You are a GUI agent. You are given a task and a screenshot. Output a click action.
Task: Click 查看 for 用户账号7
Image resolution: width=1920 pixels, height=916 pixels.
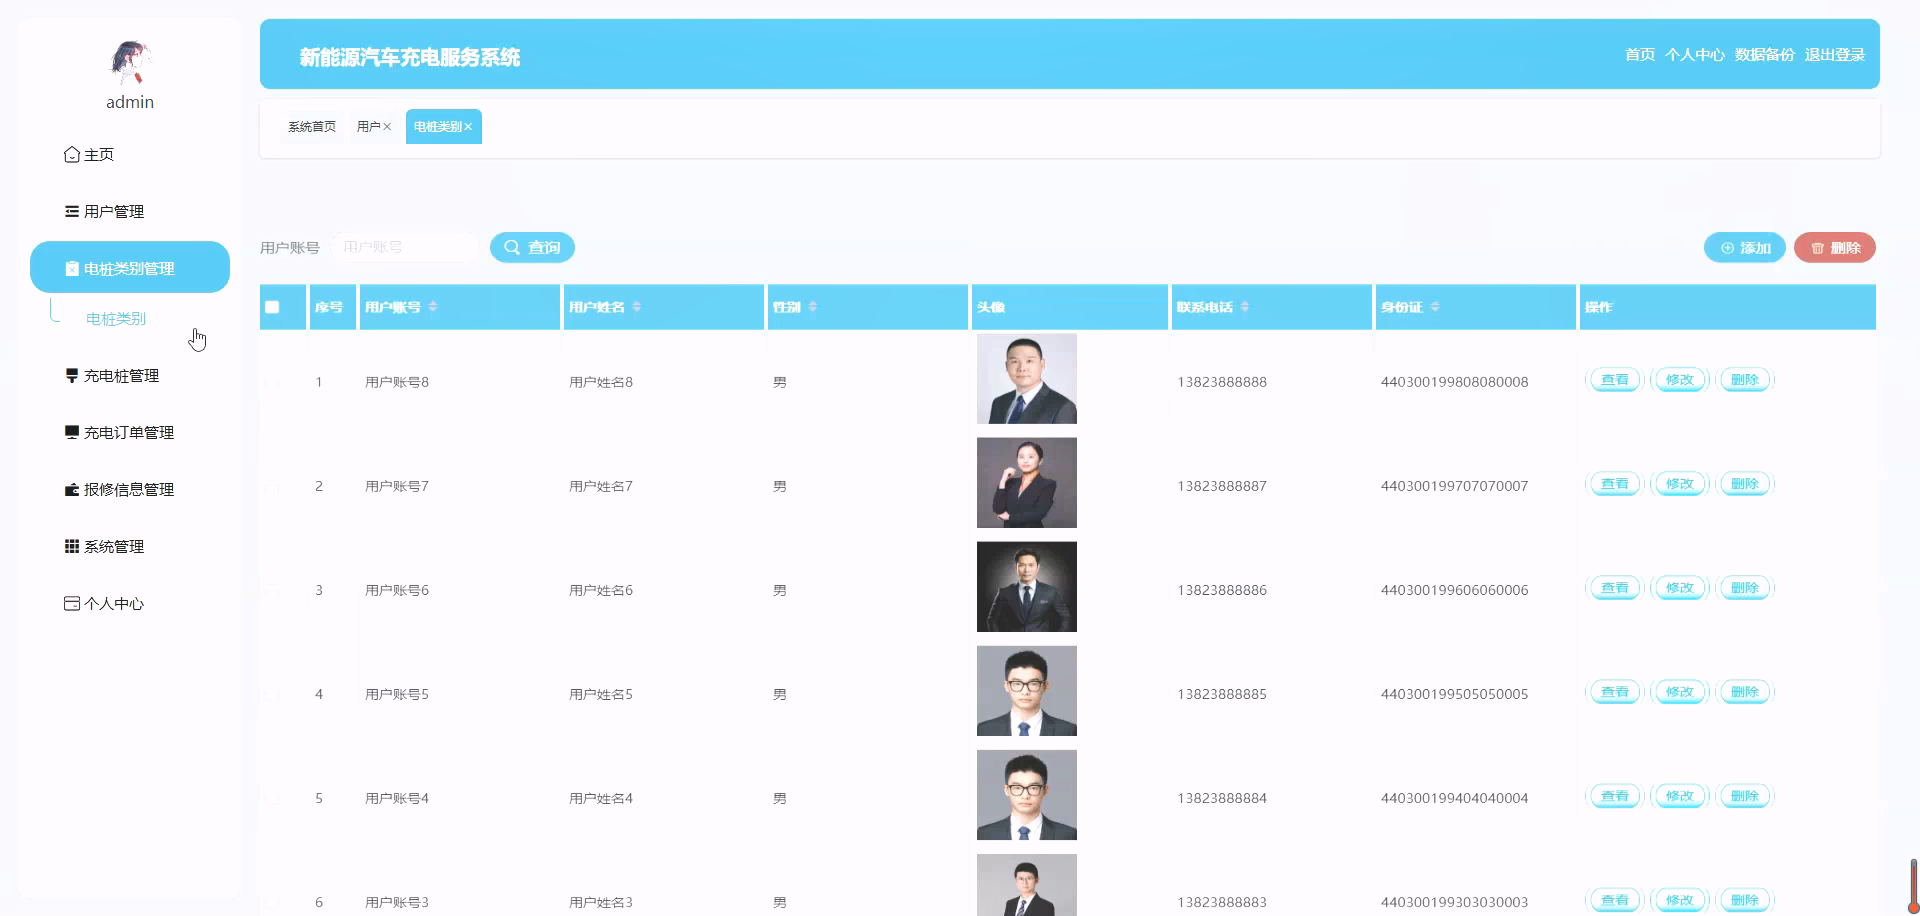click(1615, 484)
